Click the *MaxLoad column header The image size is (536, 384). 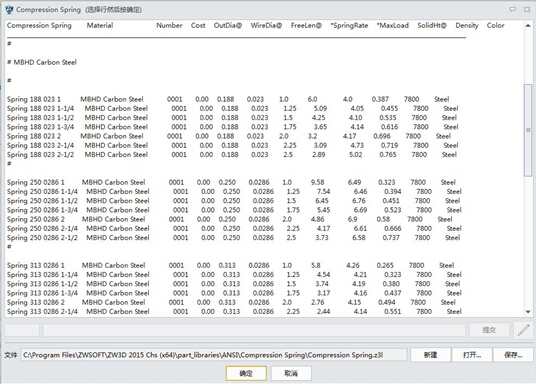point(393,25)
